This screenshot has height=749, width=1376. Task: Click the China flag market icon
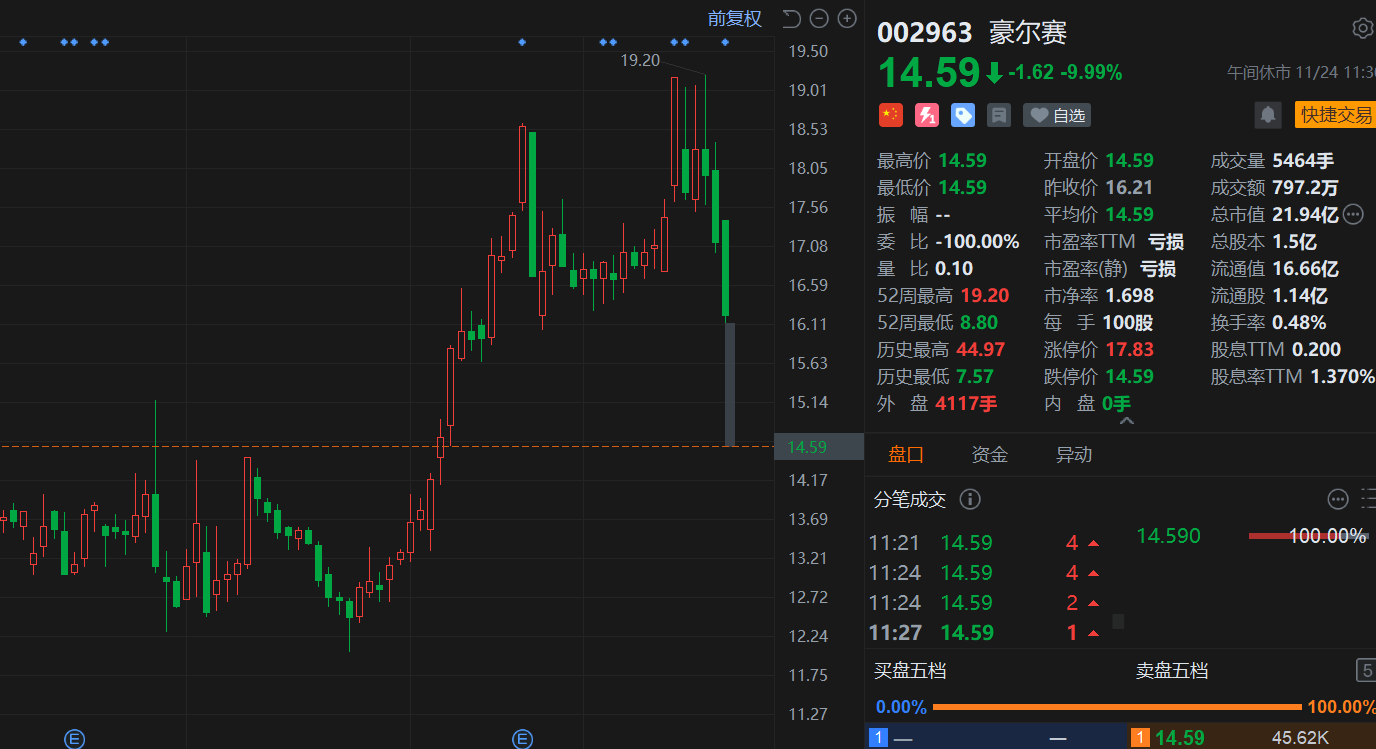tap(890, 115)
